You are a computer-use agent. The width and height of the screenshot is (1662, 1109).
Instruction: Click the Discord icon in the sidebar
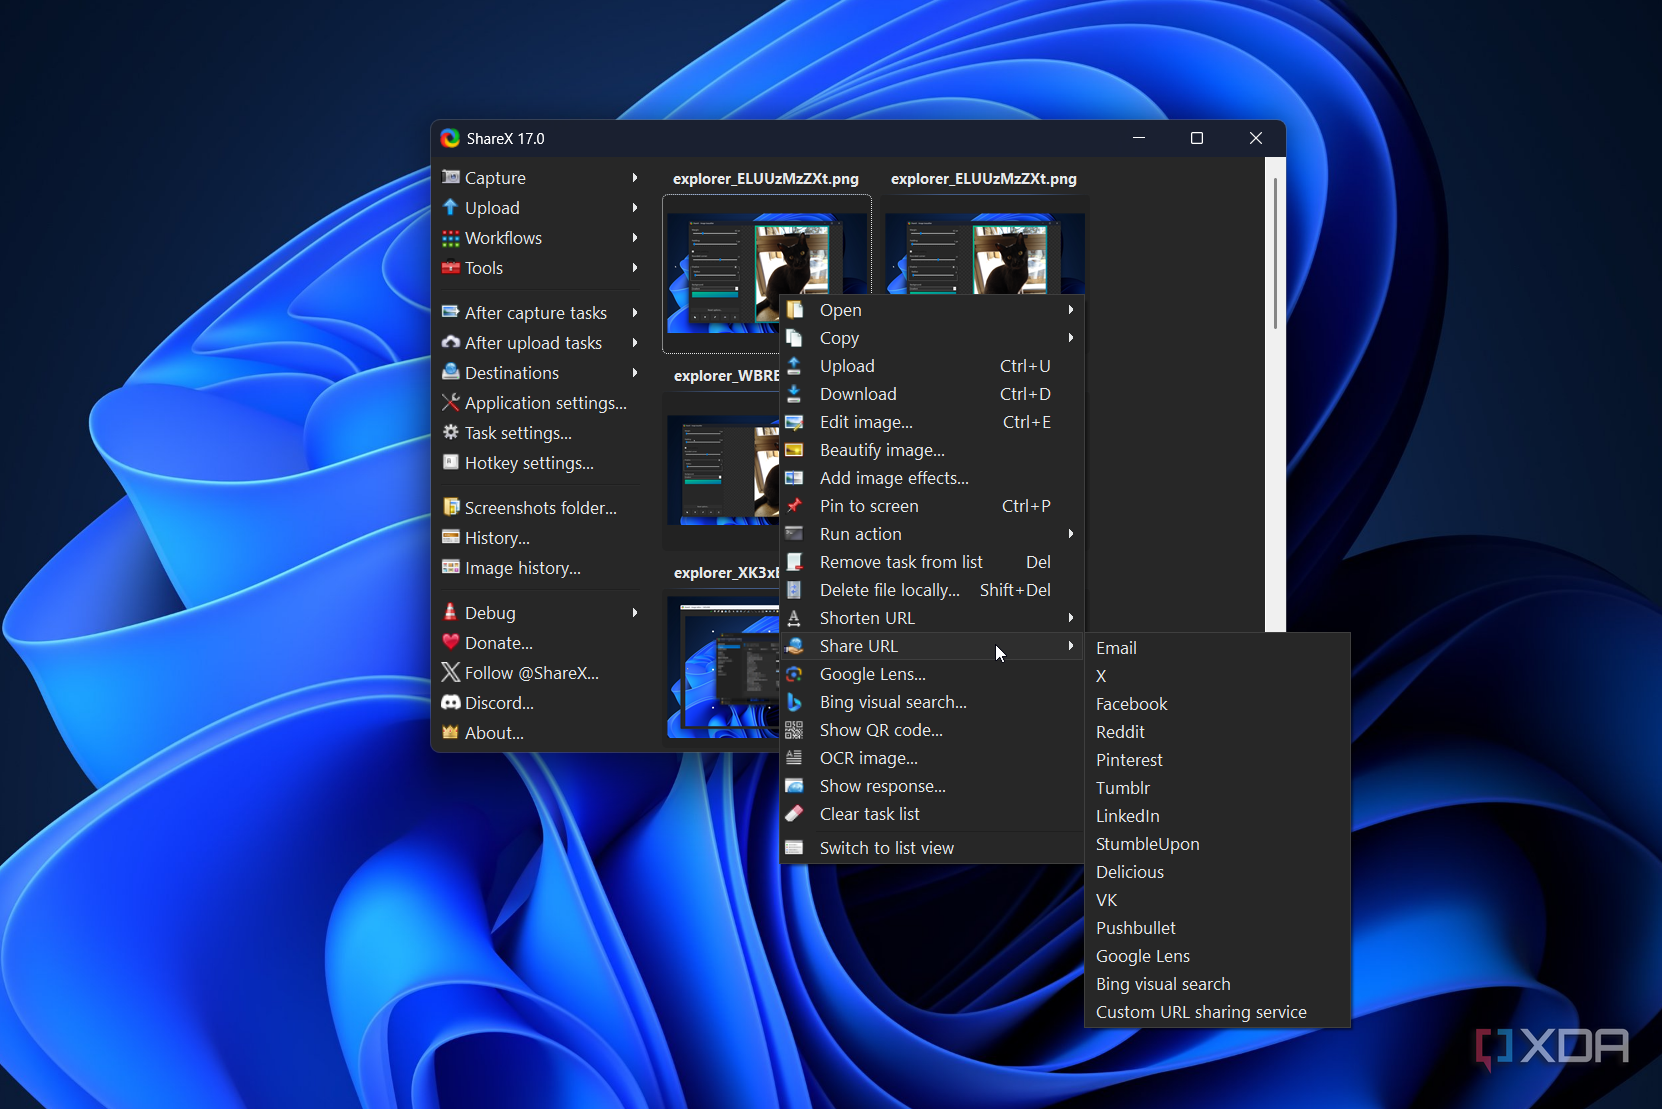(451, 703)
